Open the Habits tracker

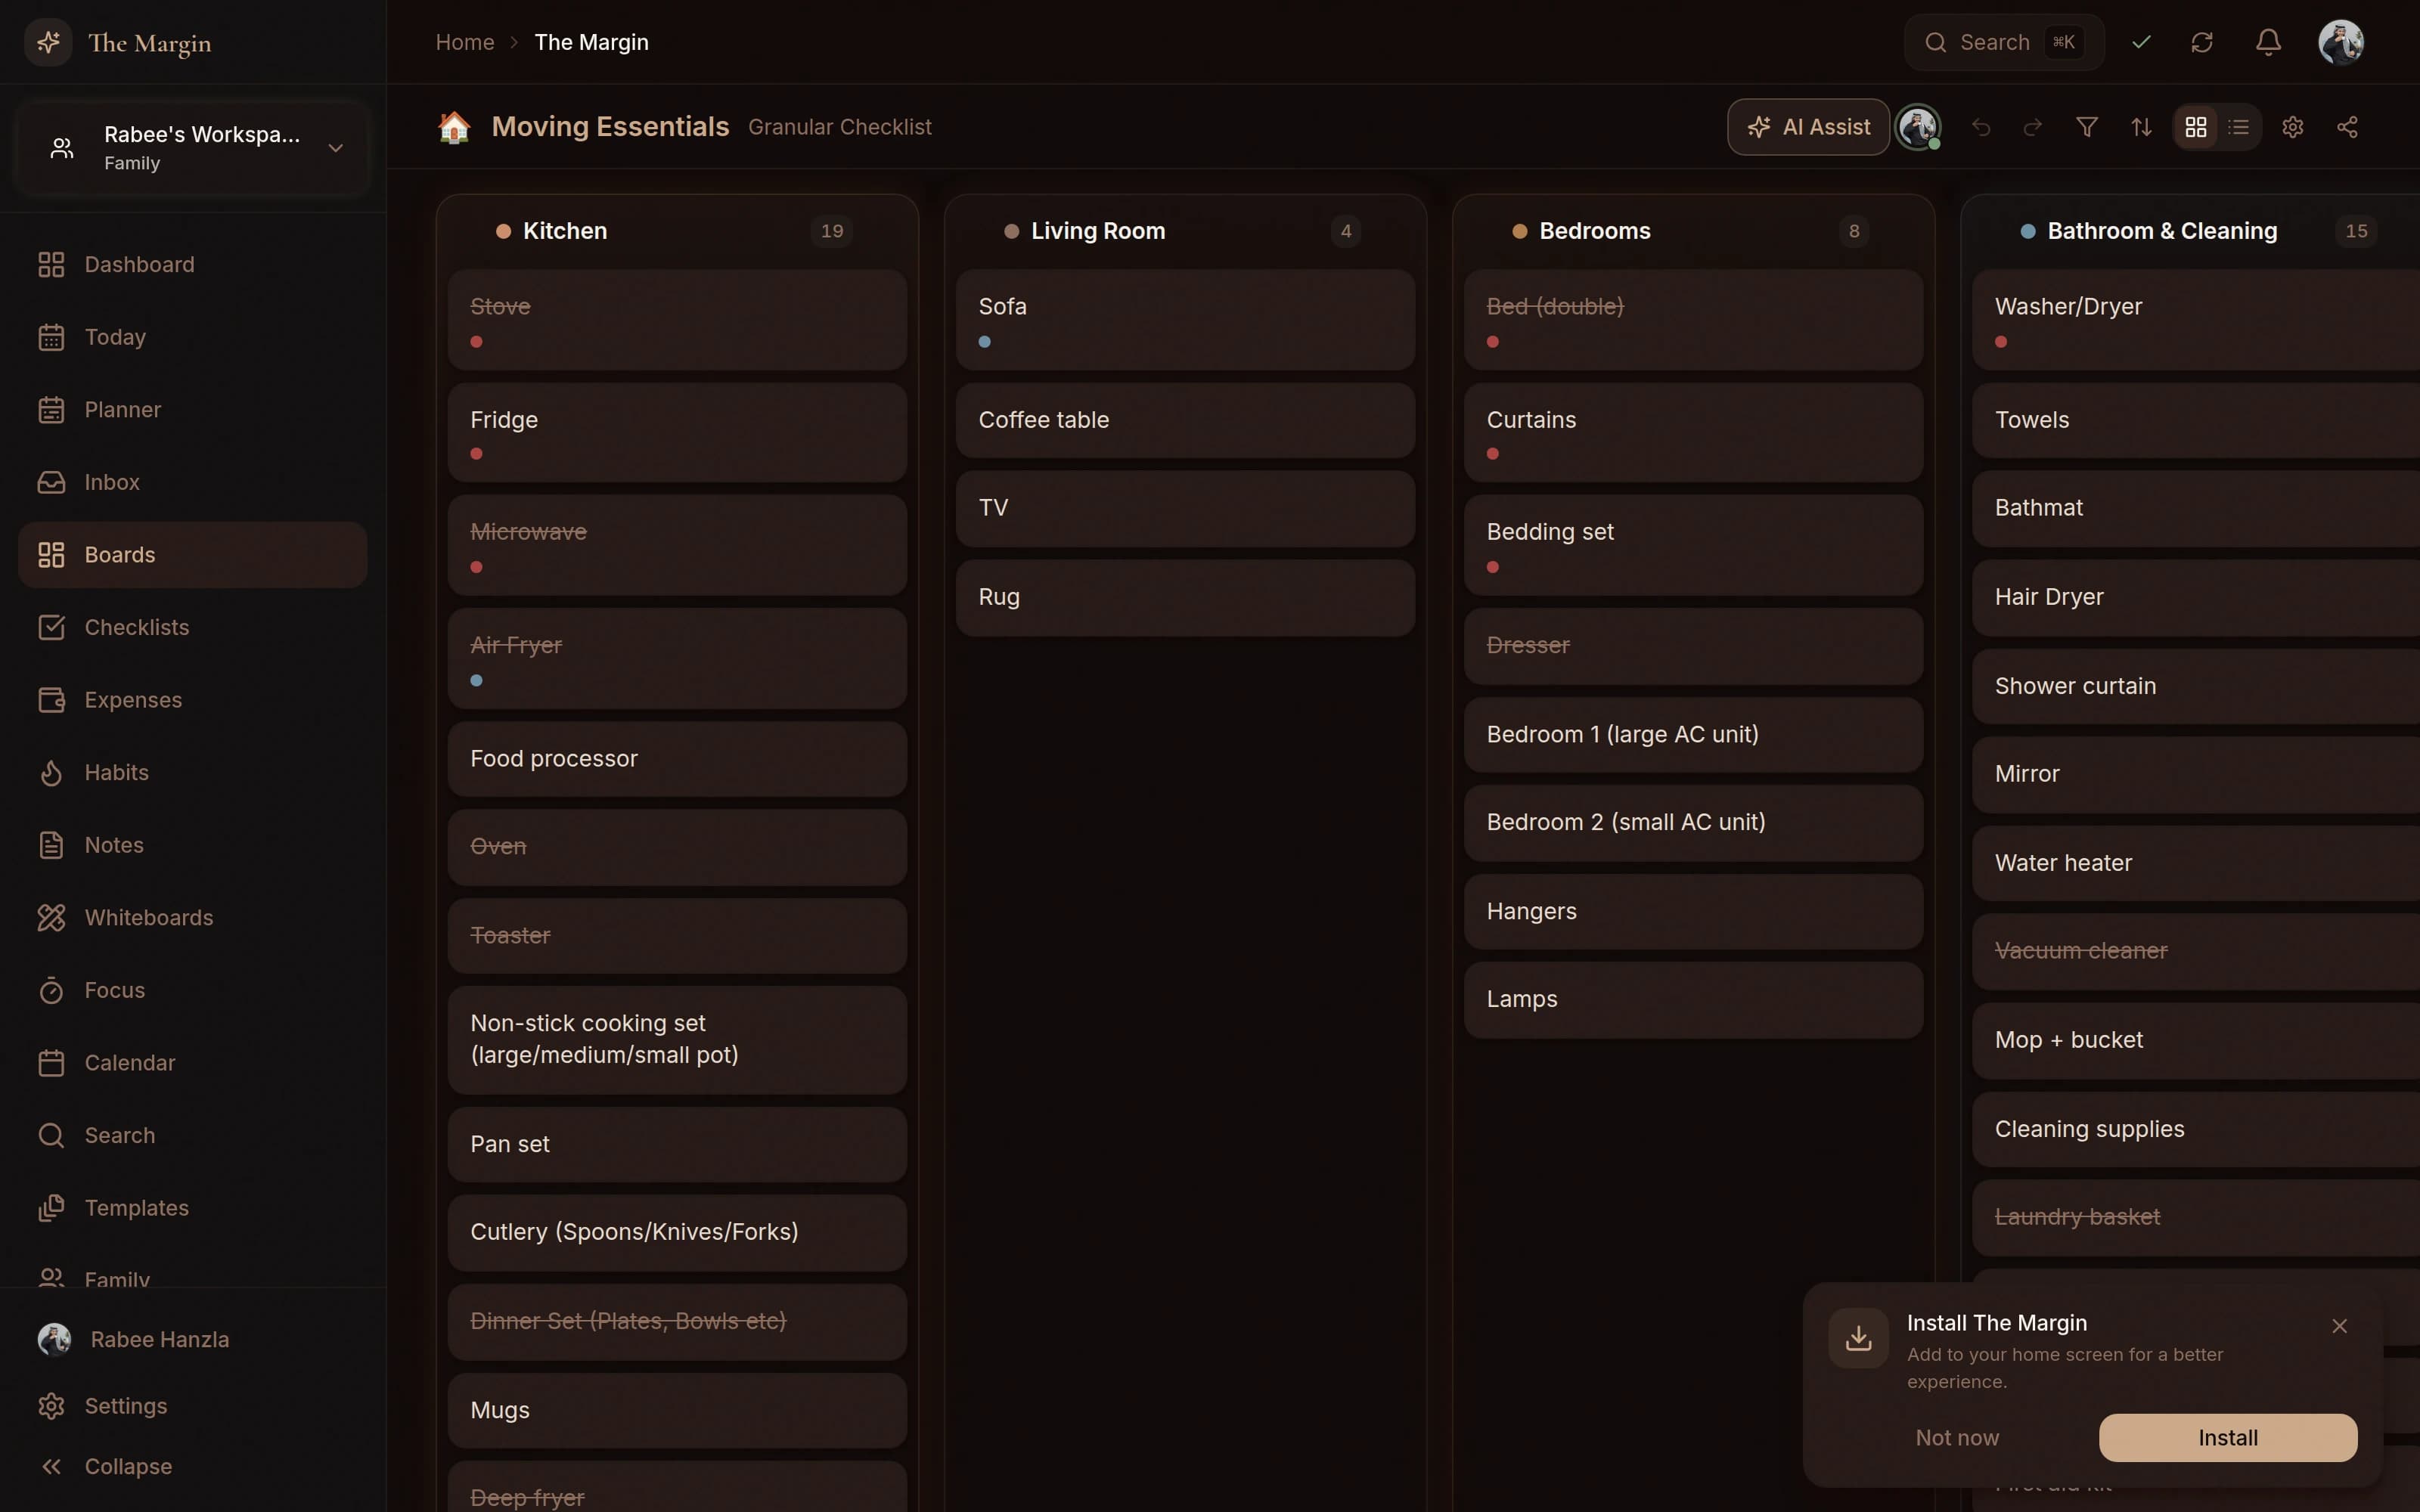(x=192, y=773)
